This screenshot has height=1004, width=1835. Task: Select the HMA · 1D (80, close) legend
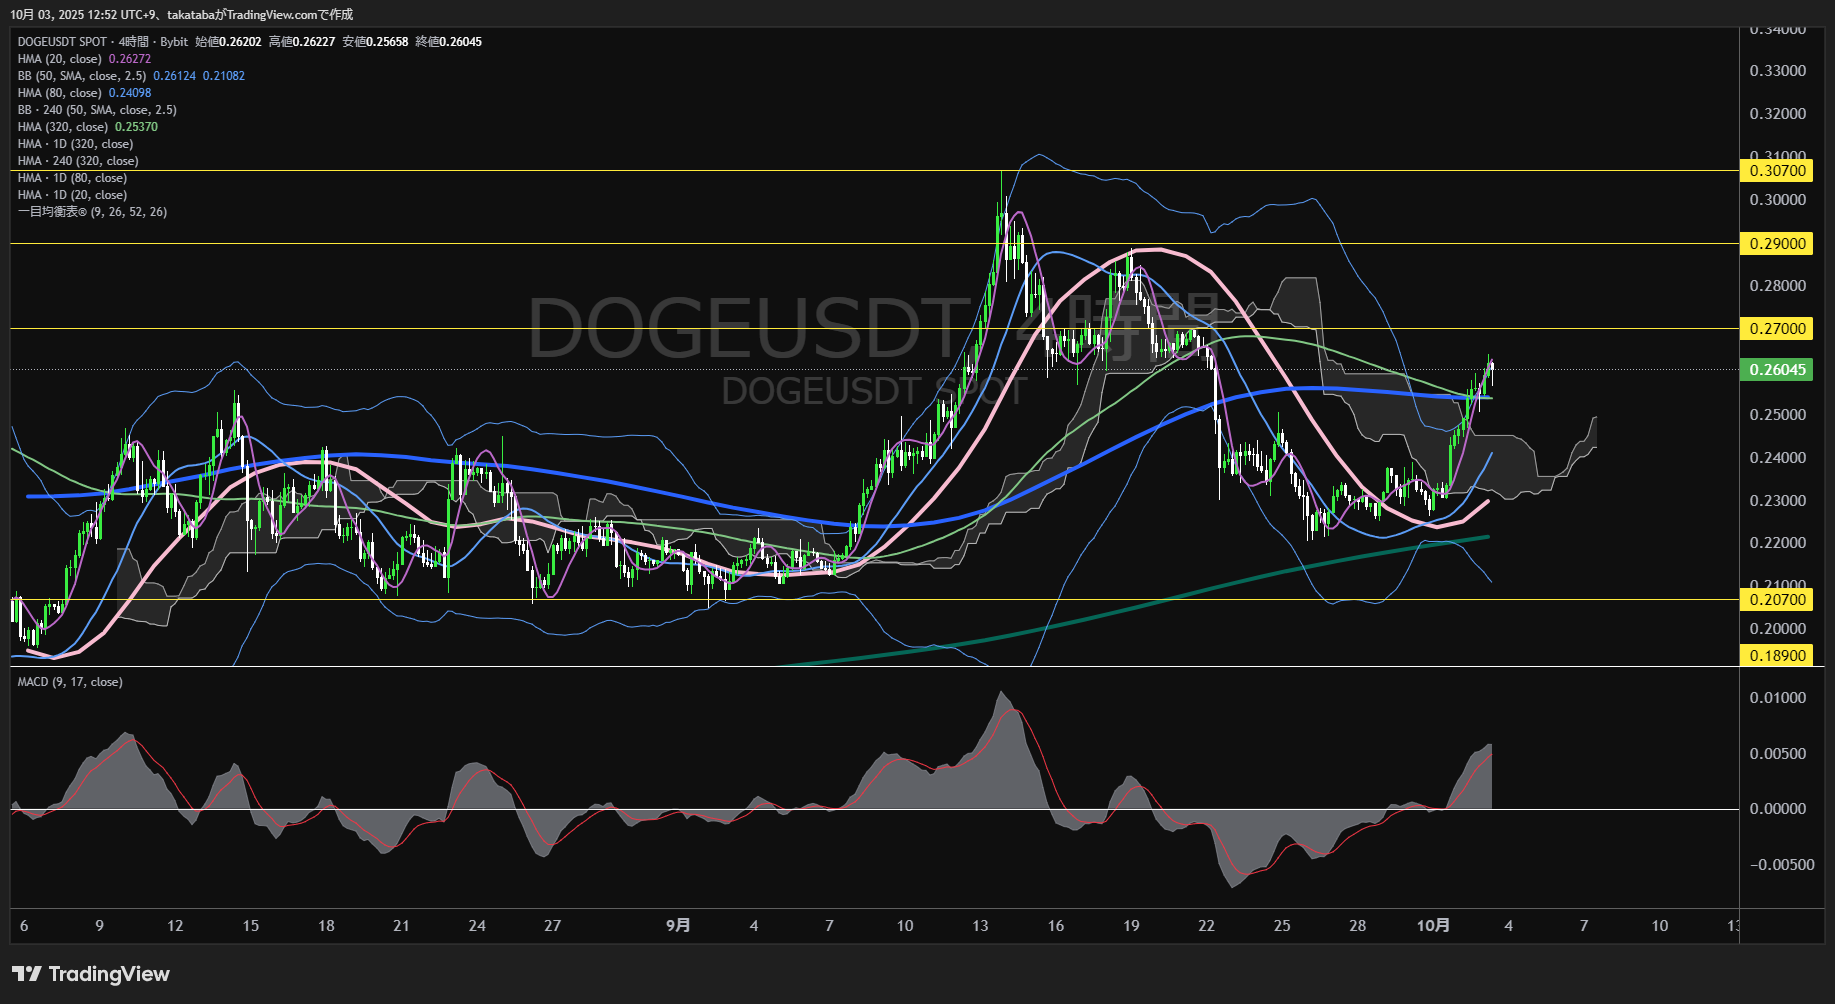click(x=72, y=178)
